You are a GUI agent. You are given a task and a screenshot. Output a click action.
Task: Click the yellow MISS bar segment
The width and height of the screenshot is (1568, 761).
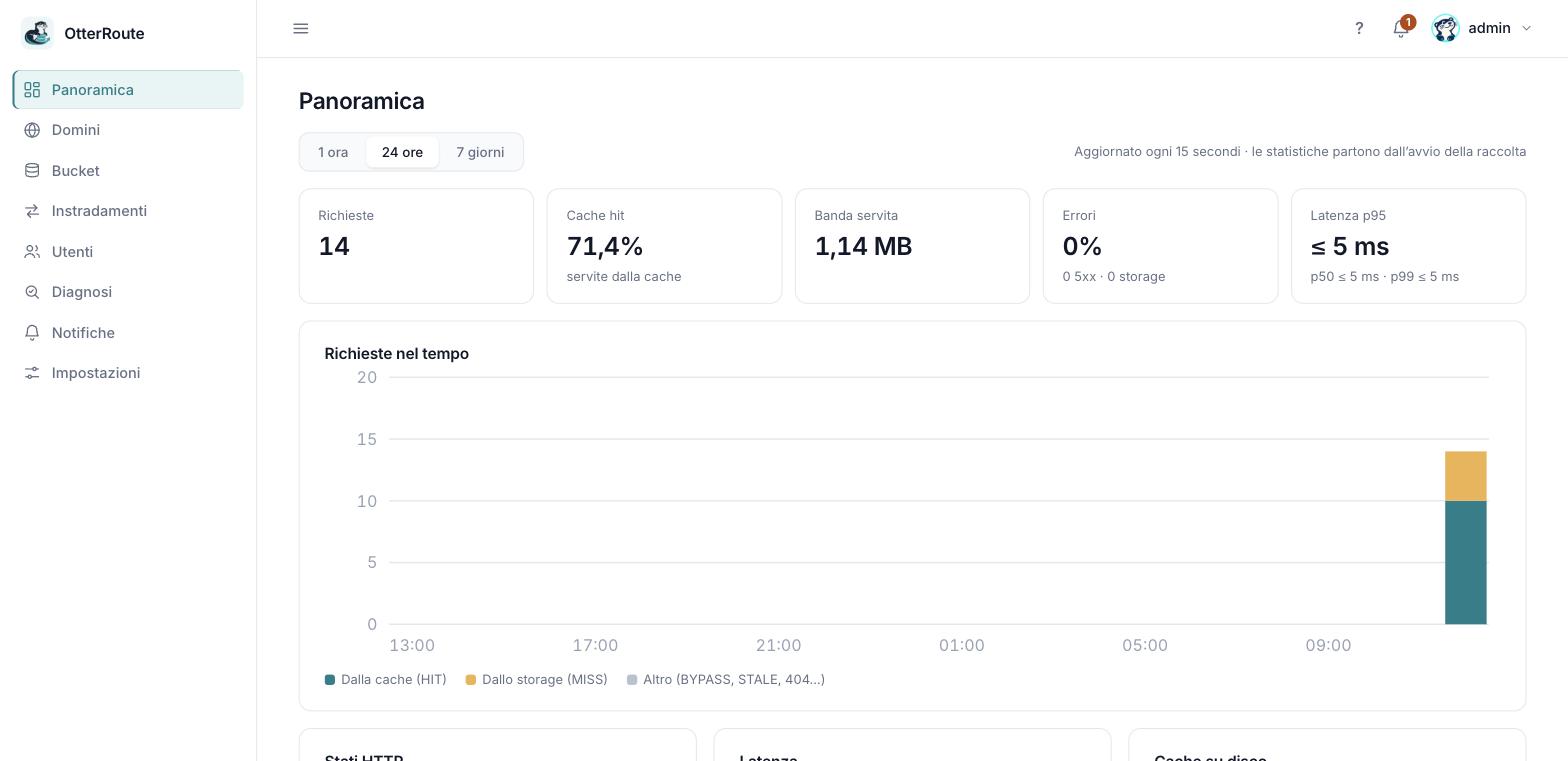1466,476
